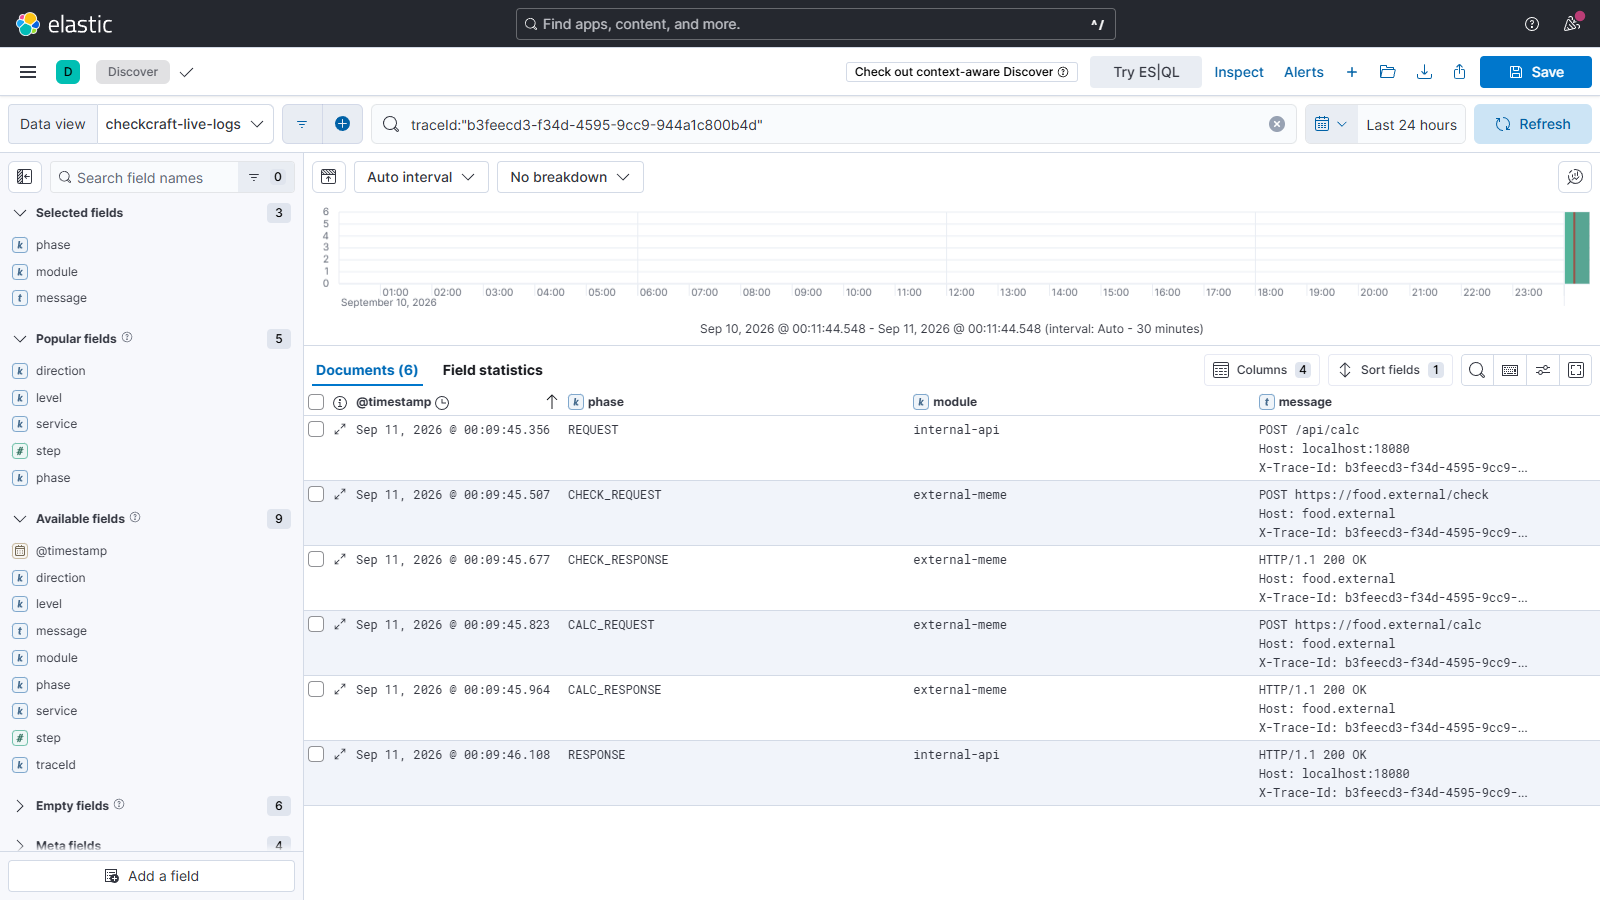1600x900 pixels.
Task: Open keyboard shortcuts icon in table toolbar
Action: (x=1510, y=370)
